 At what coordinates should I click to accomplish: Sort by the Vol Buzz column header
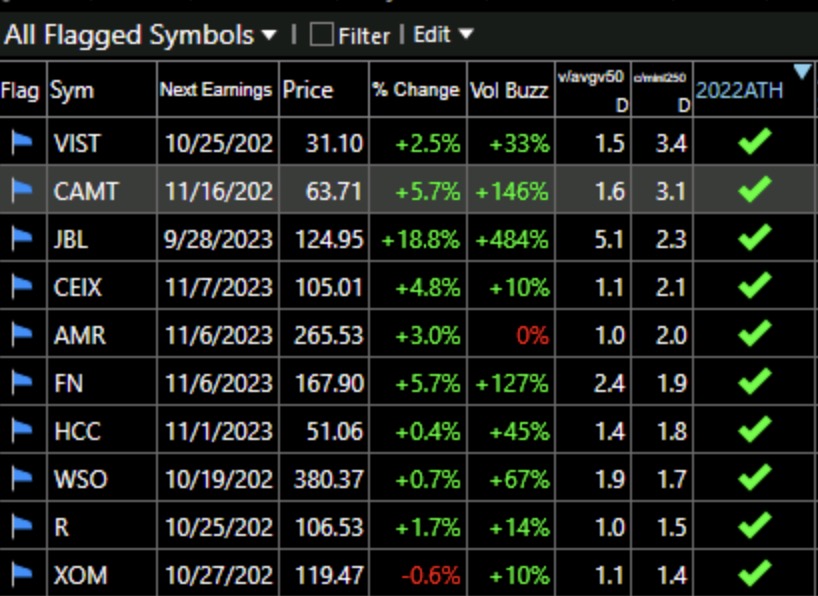[509, 90]
